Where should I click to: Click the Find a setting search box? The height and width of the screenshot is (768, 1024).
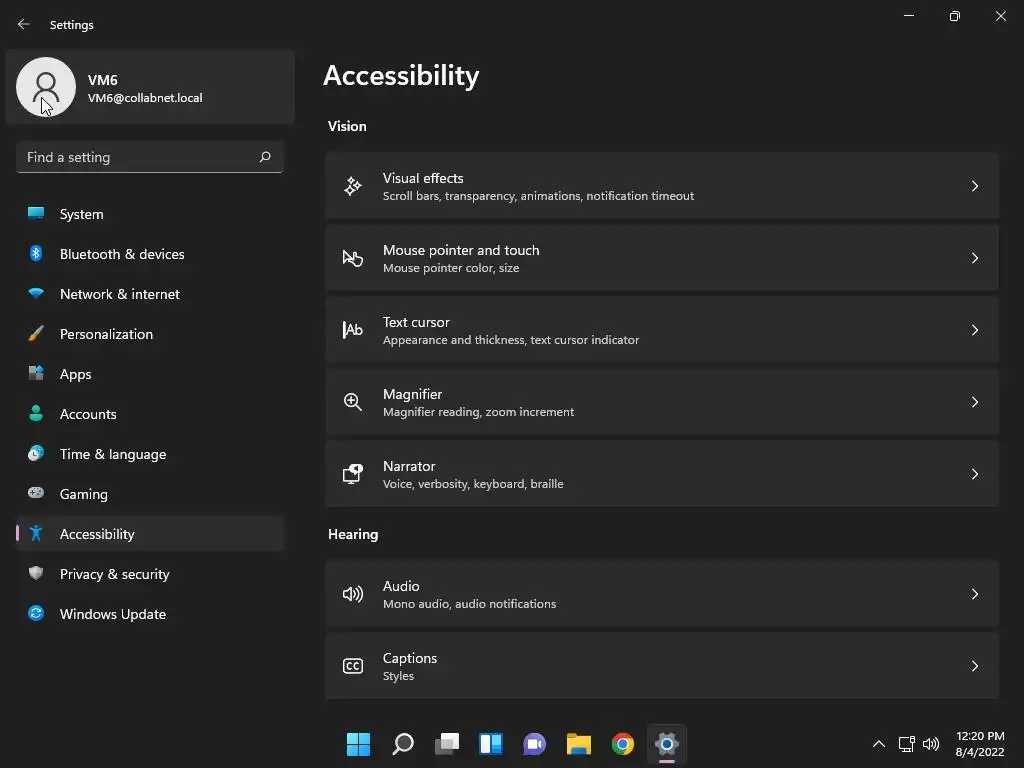[x=140, y=157]
